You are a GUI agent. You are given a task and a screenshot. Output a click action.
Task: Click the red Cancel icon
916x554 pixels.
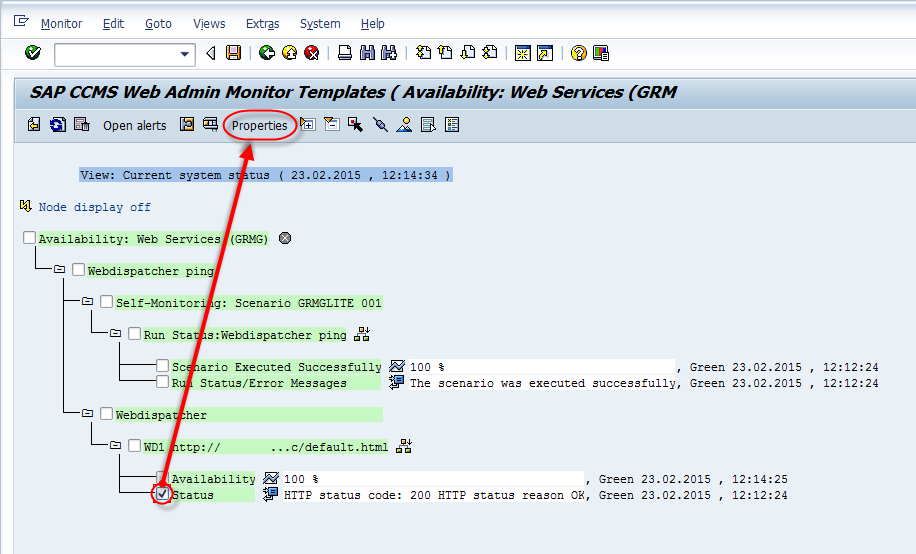tap(312, 53)
